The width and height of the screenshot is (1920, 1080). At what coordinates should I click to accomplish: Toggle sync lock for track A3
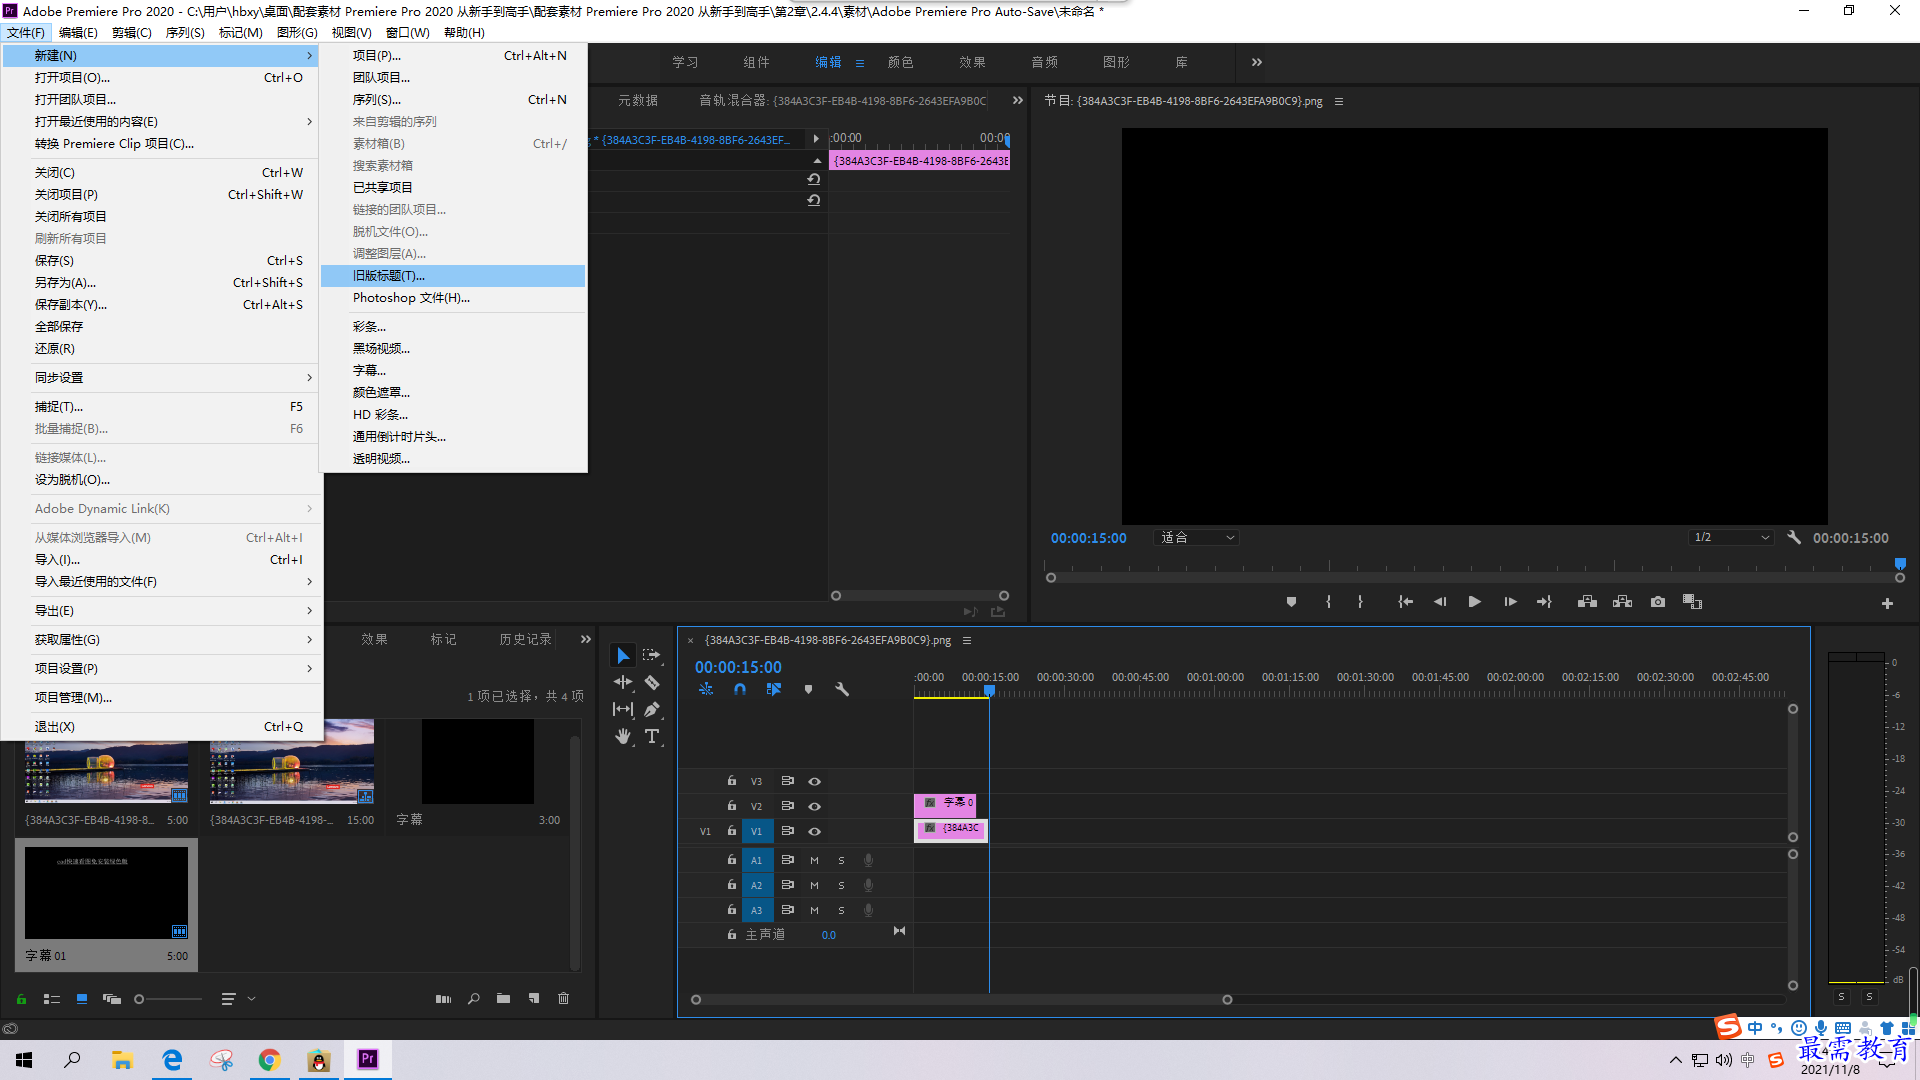(x=787, y=910)
